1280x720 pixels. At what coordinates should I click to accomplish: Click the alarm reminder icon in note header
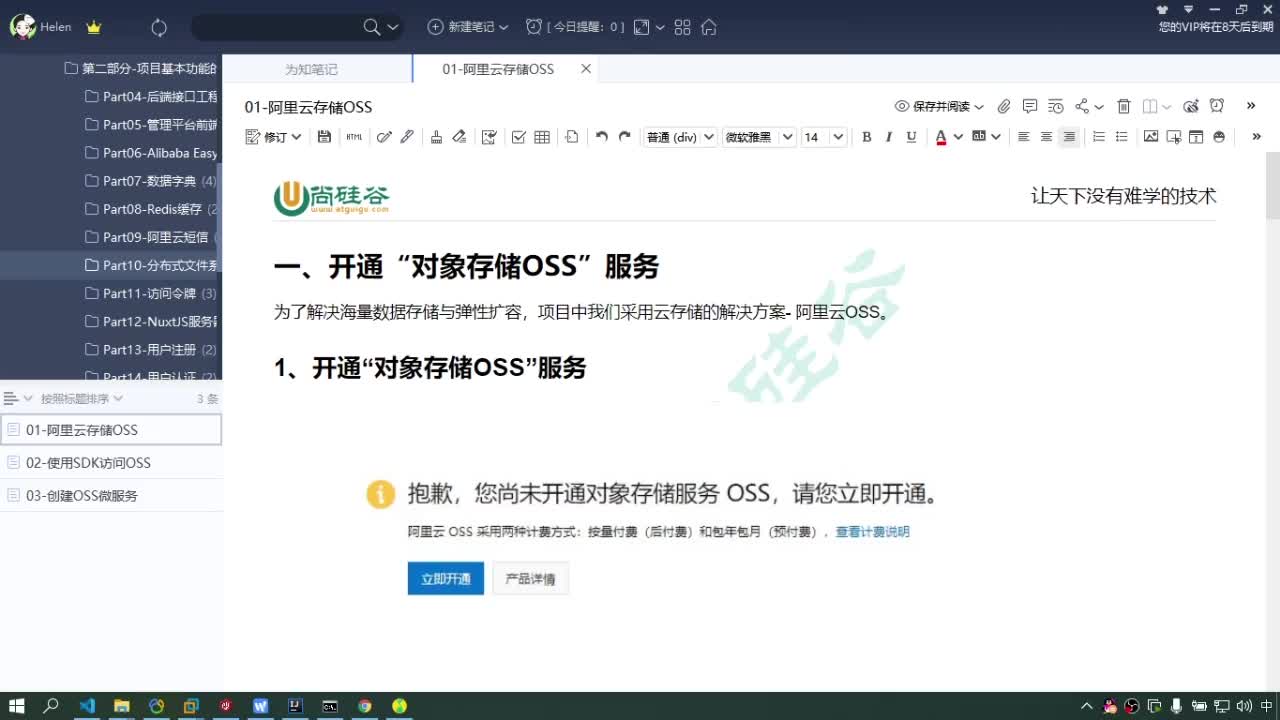pyautogui.click(x=1217, y=106)
